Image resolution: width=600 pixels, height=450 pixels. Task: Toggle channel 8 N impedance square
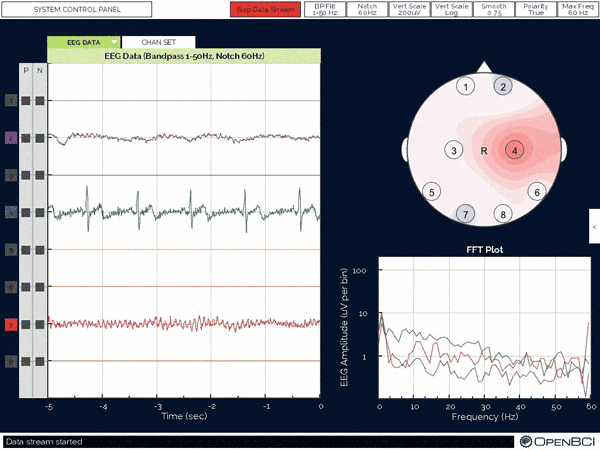(x=40, y=362)
